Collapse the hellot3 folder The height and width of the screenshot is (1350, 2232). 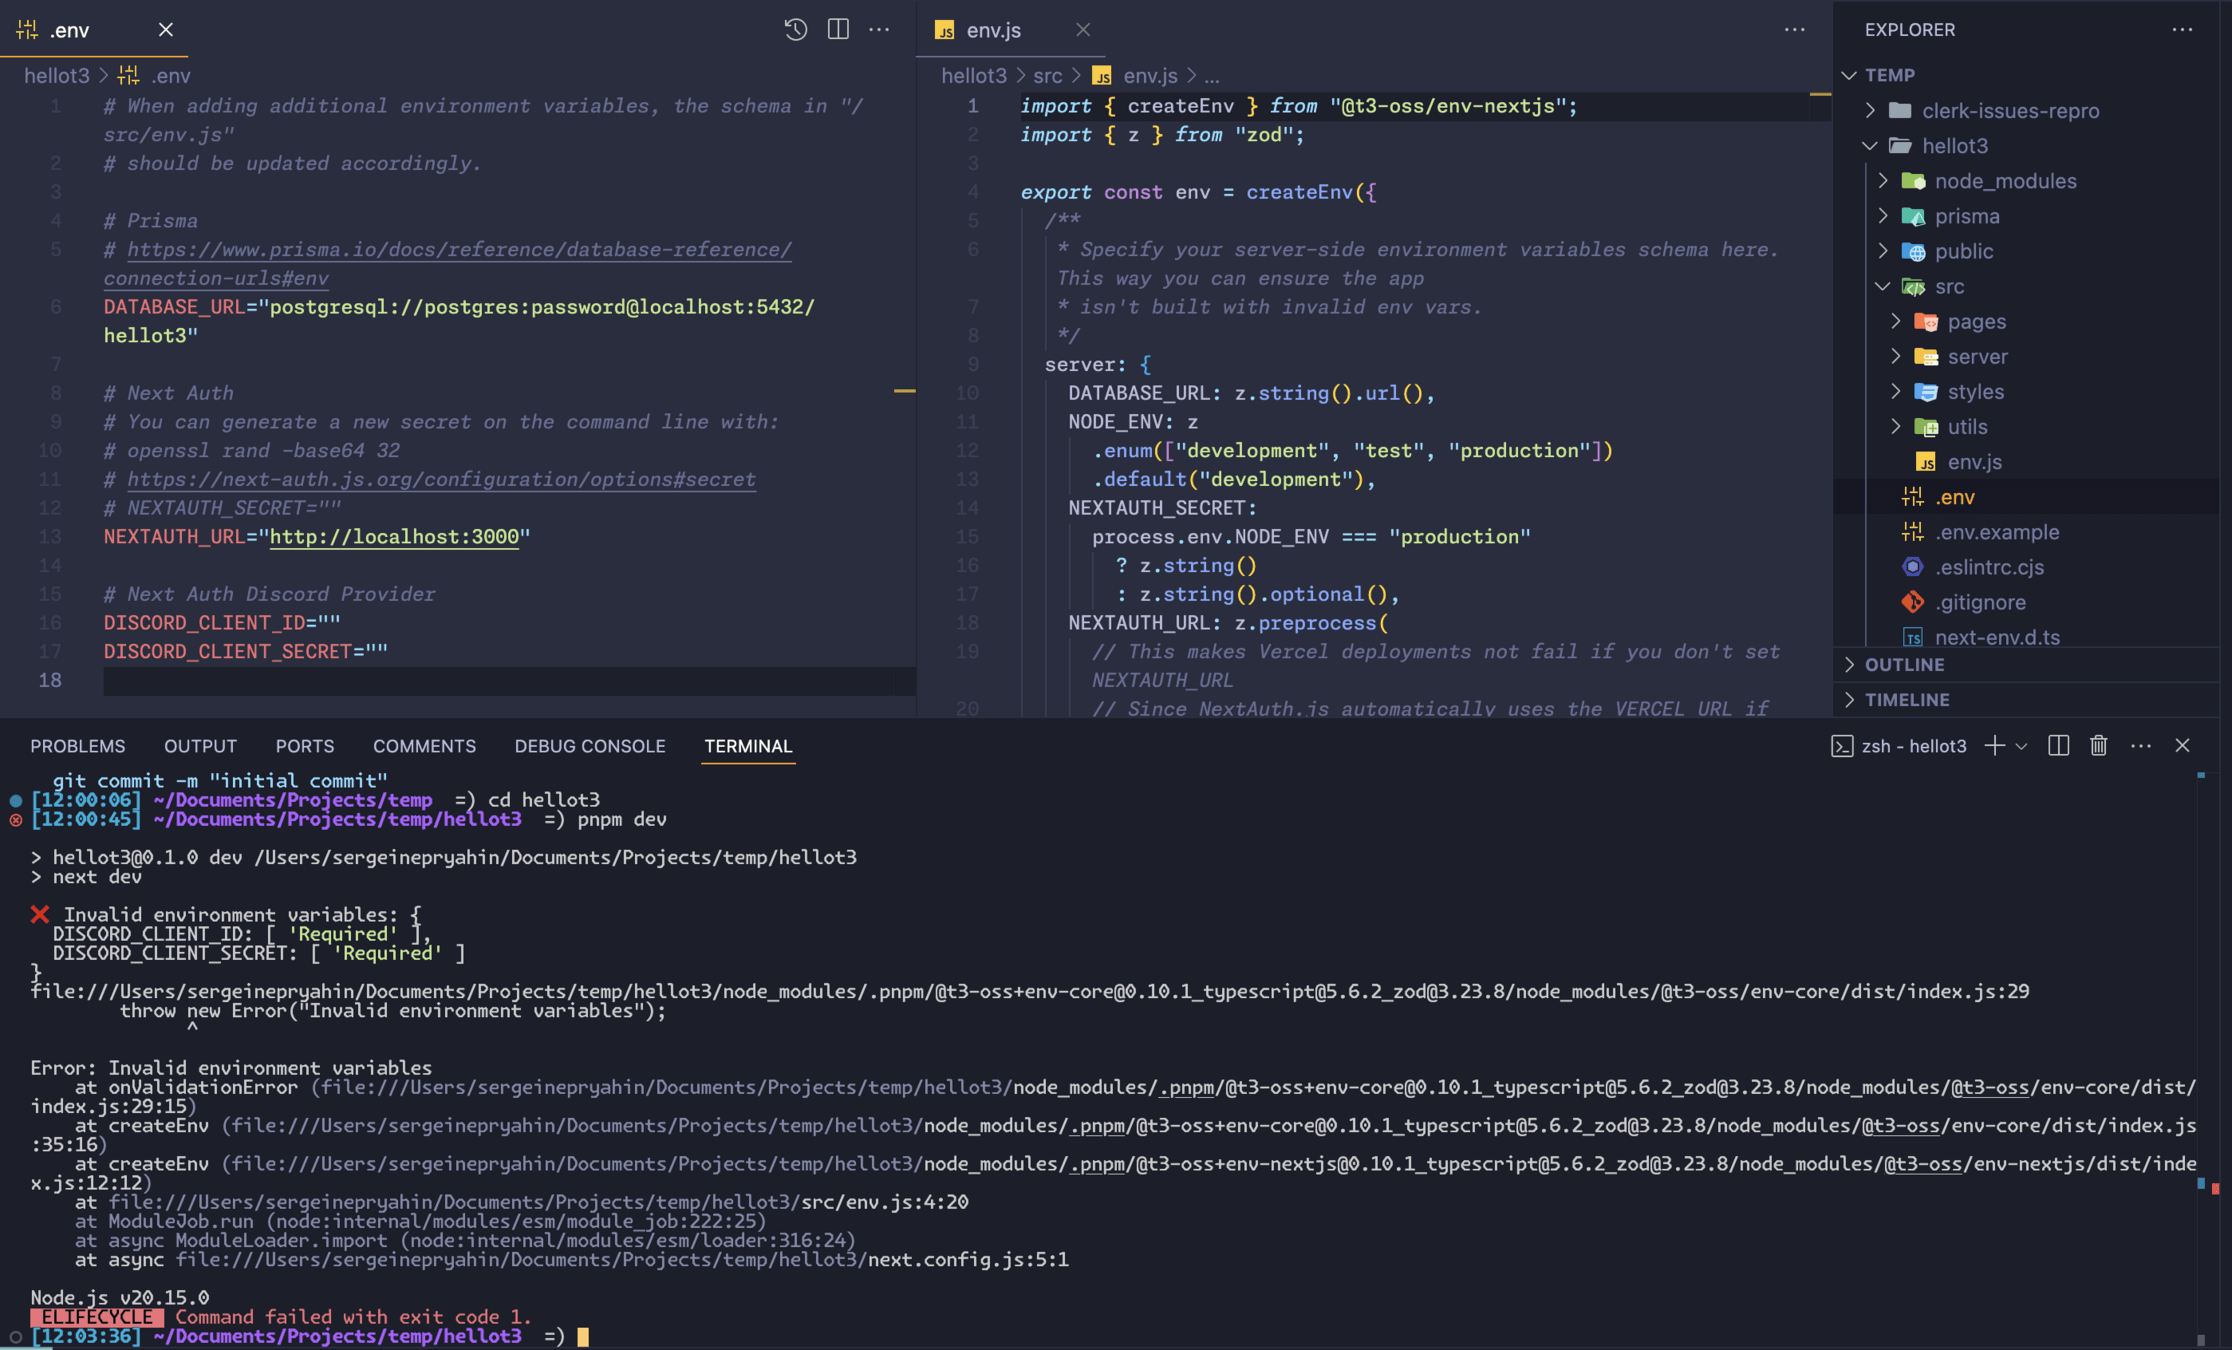tap(1954, 146)
